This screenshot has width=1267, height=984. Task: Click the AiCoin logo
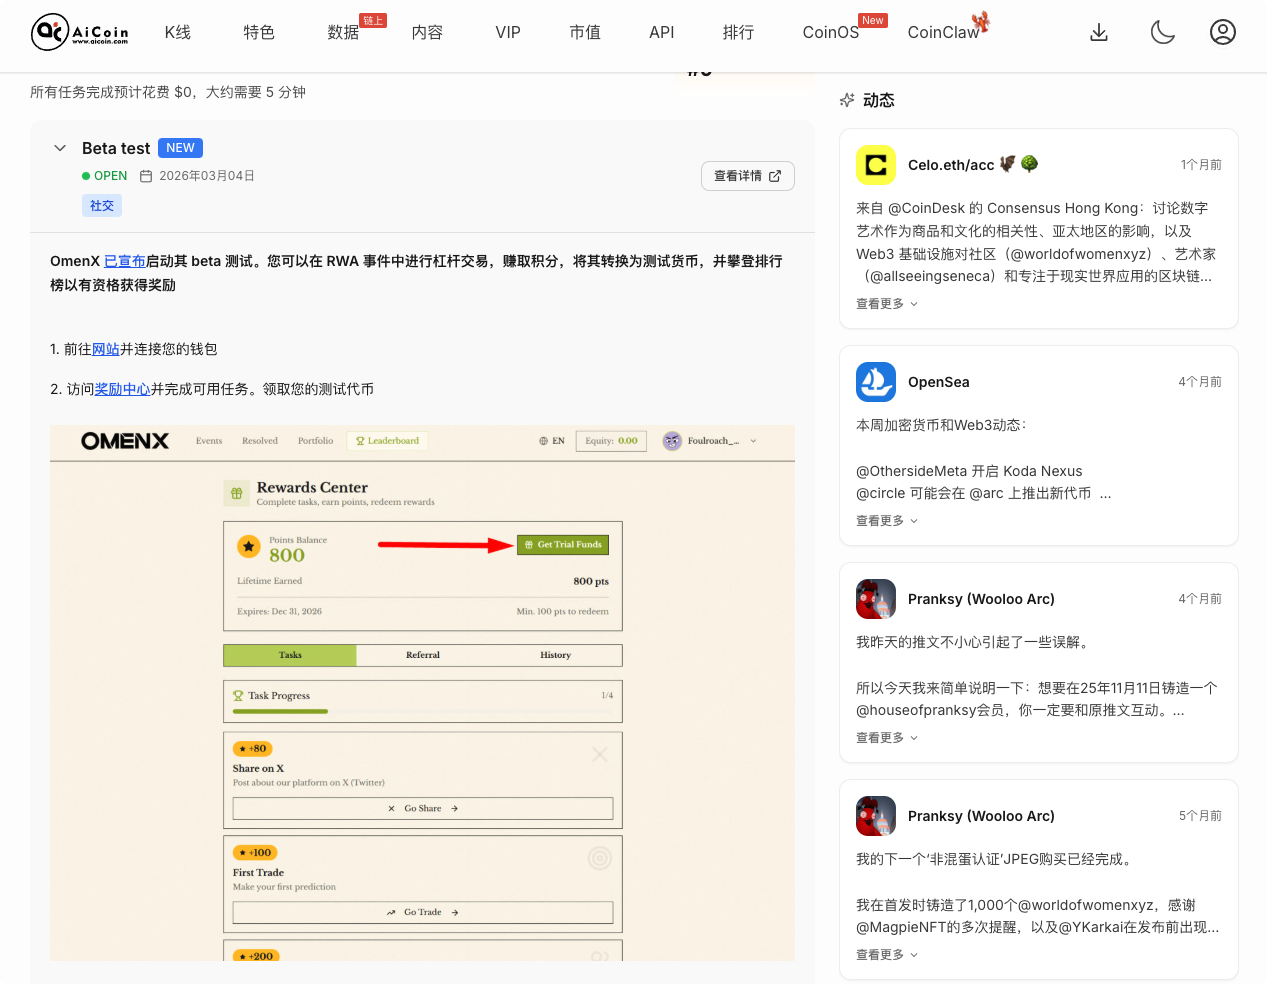80,32
